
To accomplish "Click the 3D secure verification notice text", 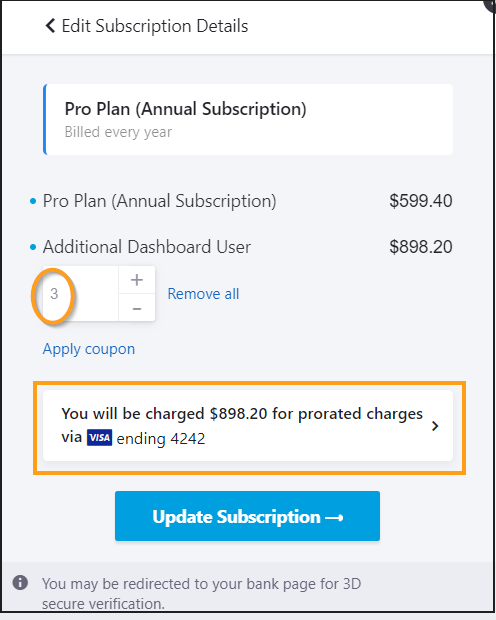I will click(202, 594).
